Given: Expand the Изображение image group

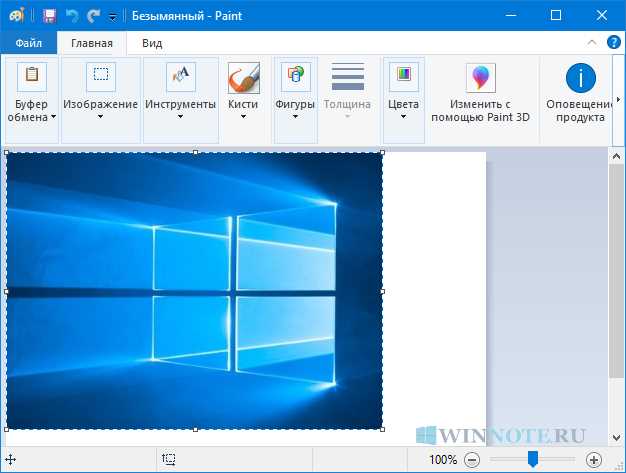Looking at the screenshot, I should click(x=100, y=92).
